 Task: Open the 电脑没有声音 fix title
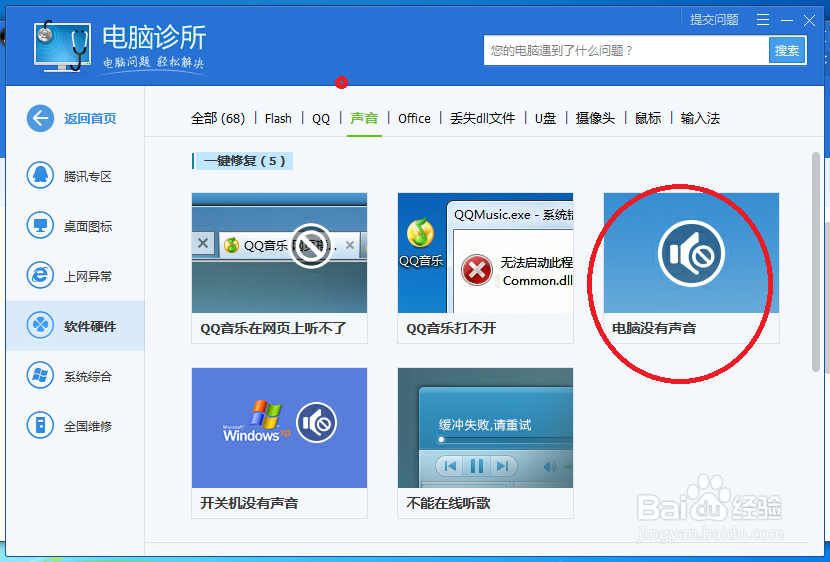coord(654,329)
